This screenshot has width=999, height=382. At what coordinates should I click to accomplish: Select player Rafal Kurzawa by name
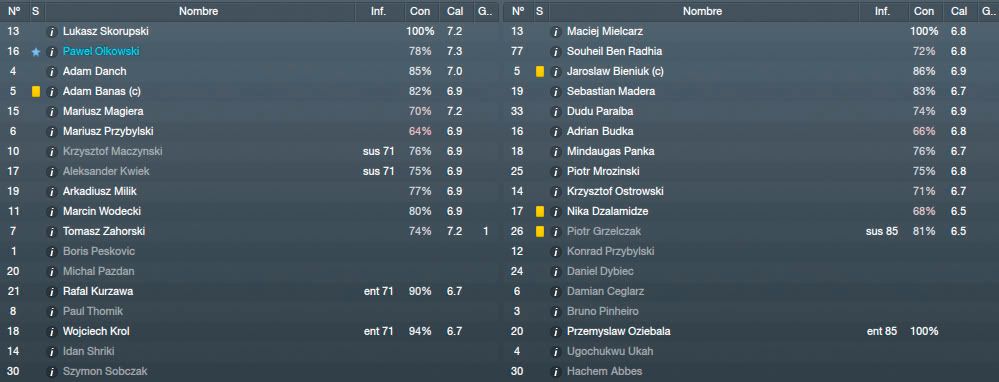[x=97, y=291]
